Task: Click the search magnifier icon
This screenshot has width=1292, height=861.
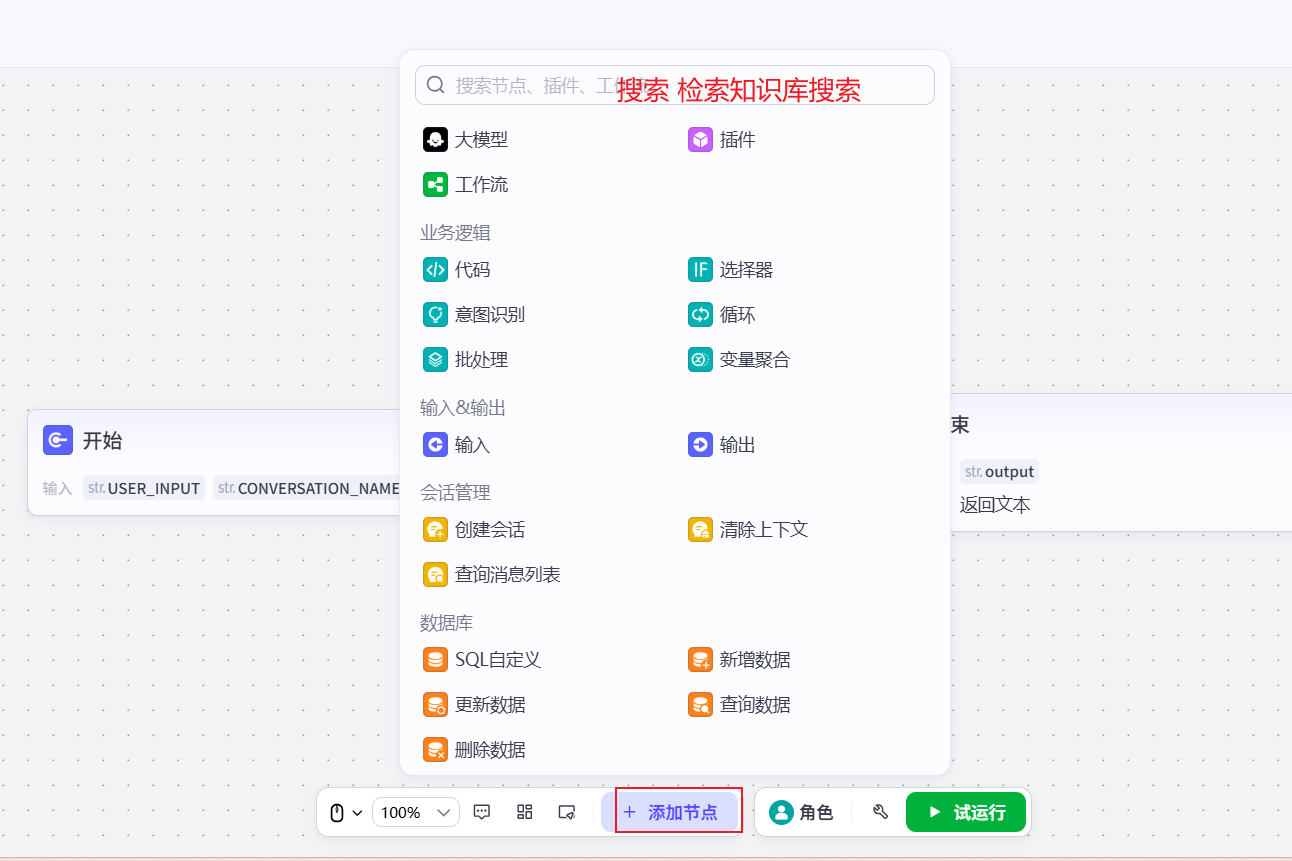Action: coord(435,85)
